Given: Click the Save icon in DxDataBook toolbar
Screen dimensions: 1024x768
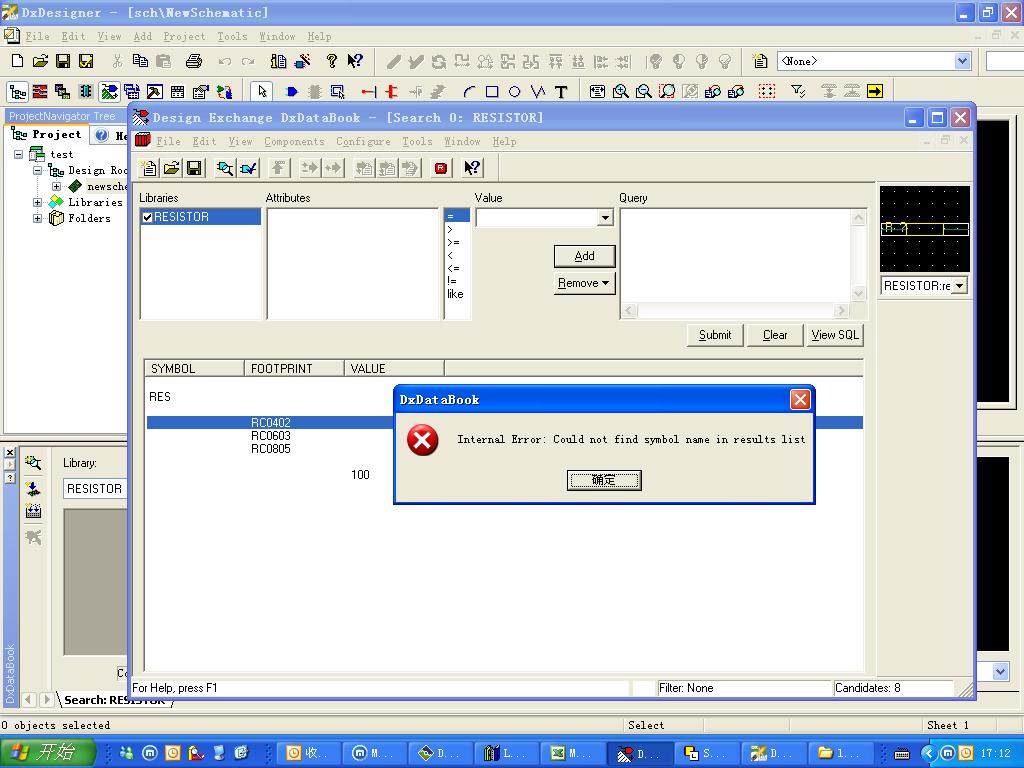Looking at the screenshot, I should [x=194, y=168].
